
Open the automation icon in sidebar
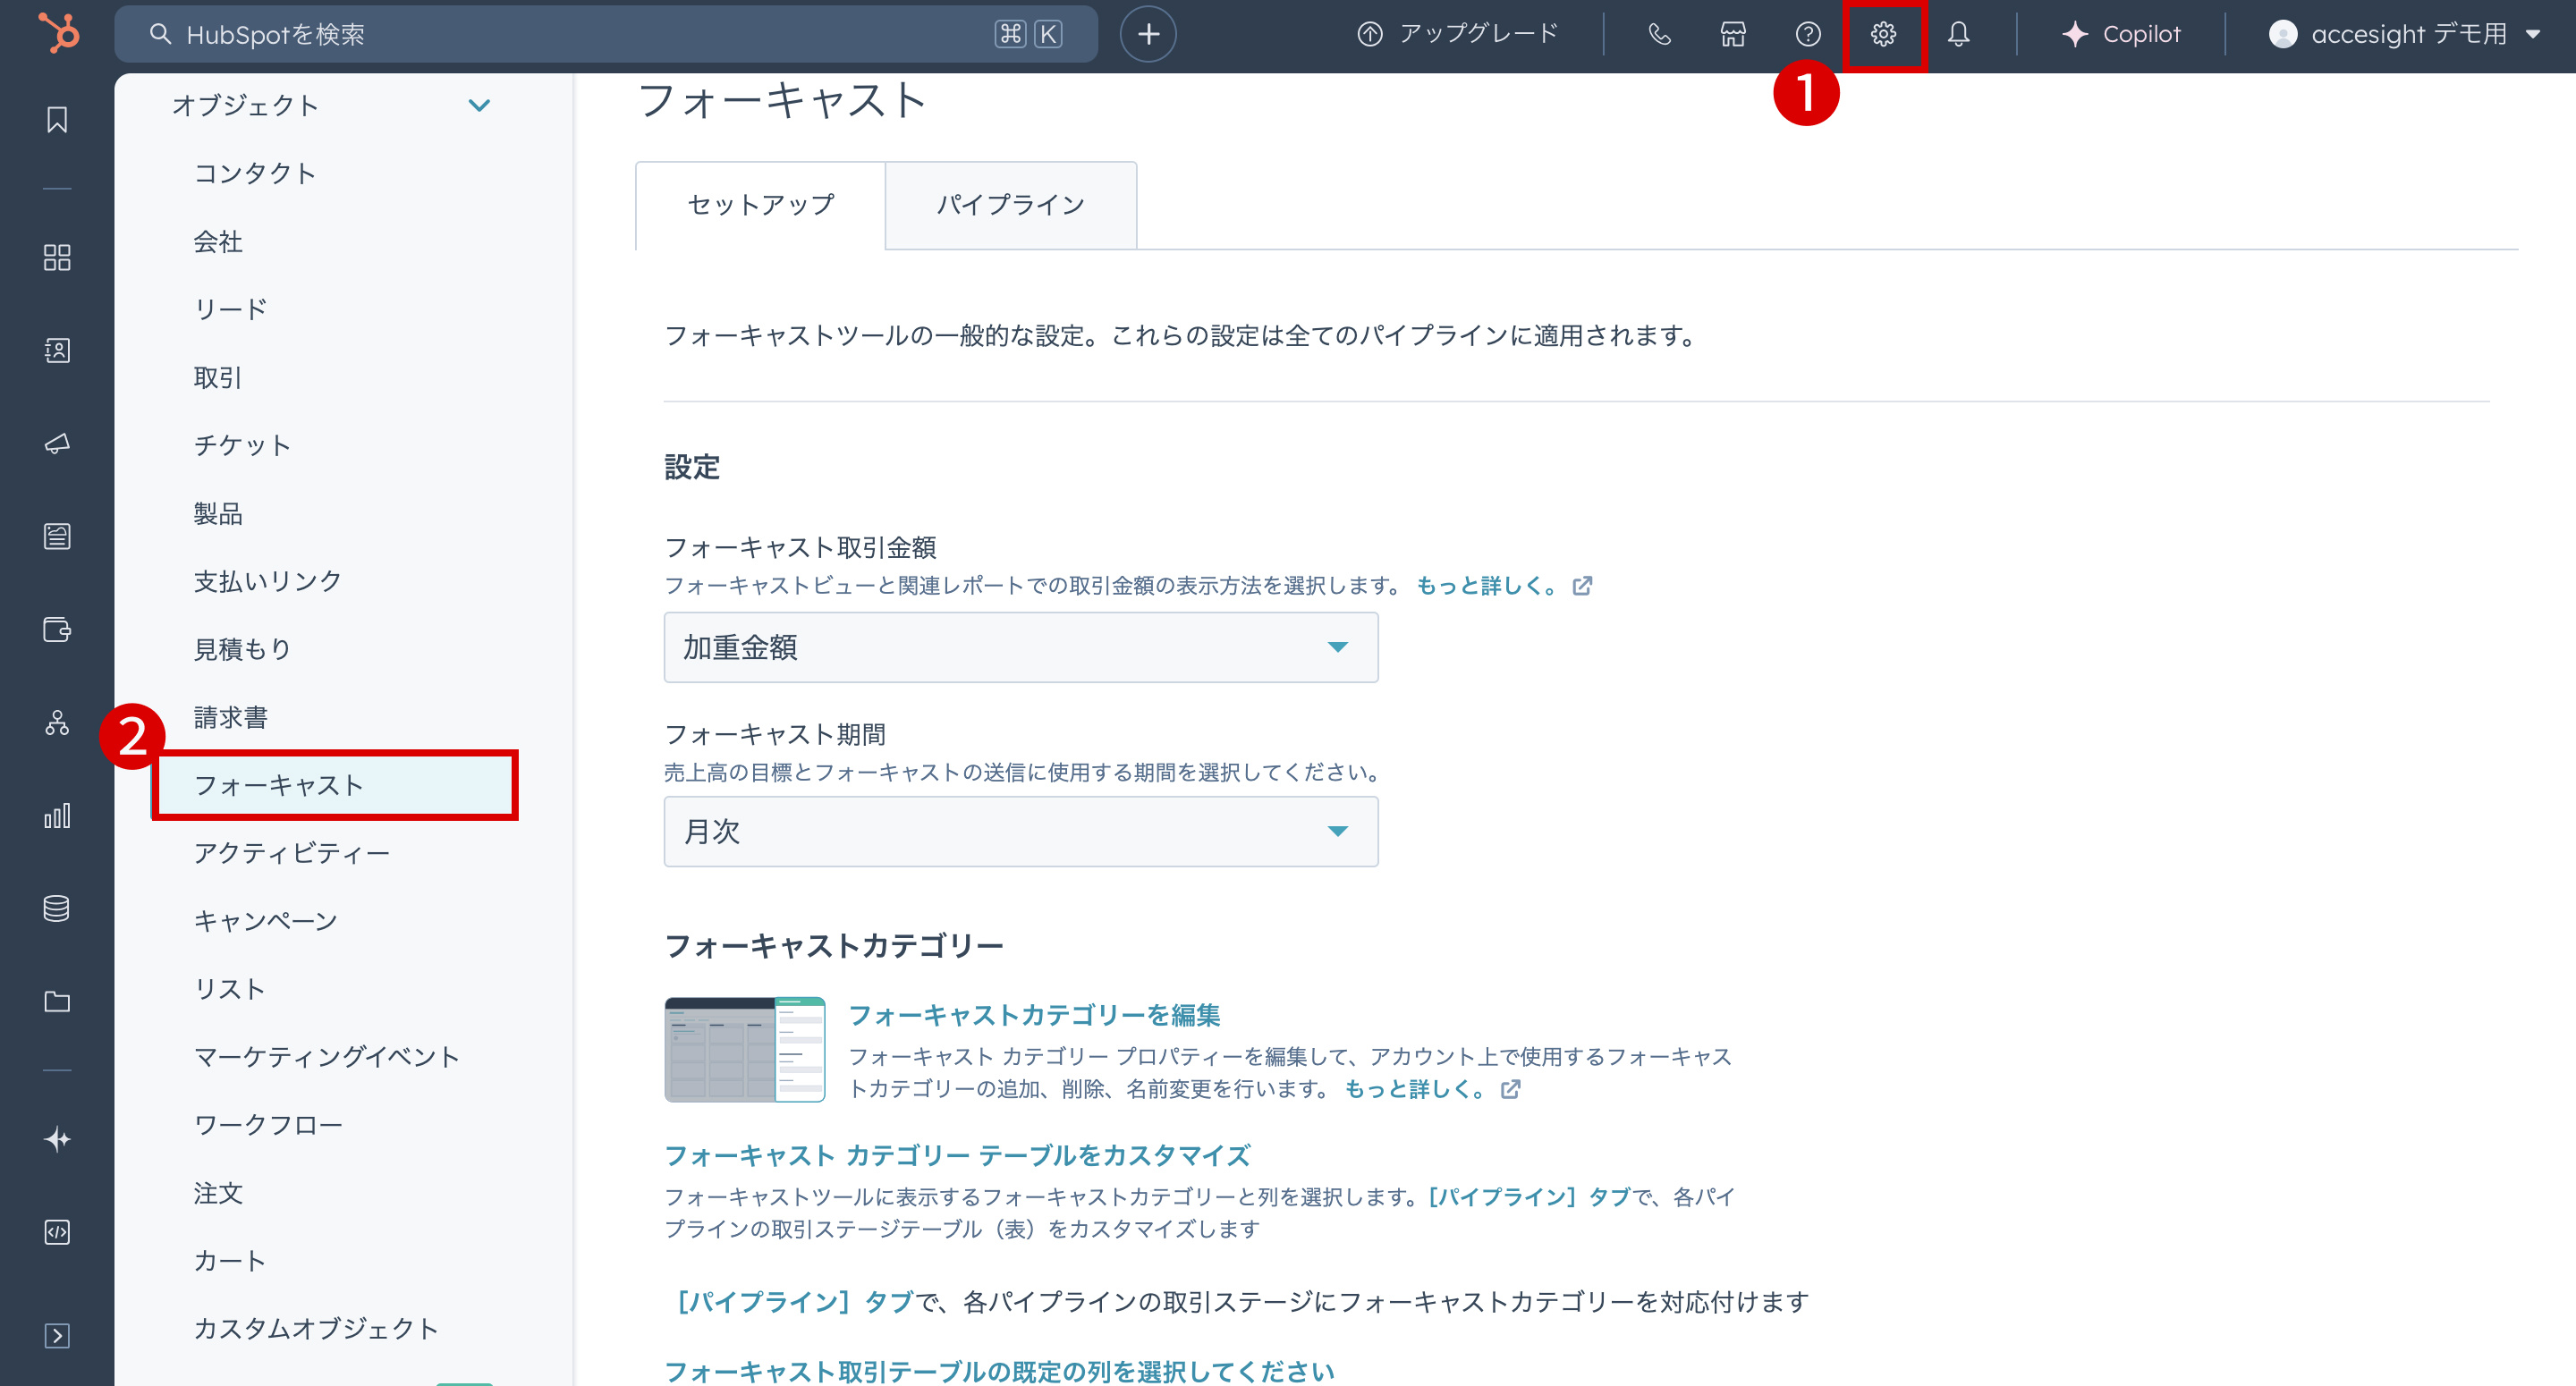[57, 722]
